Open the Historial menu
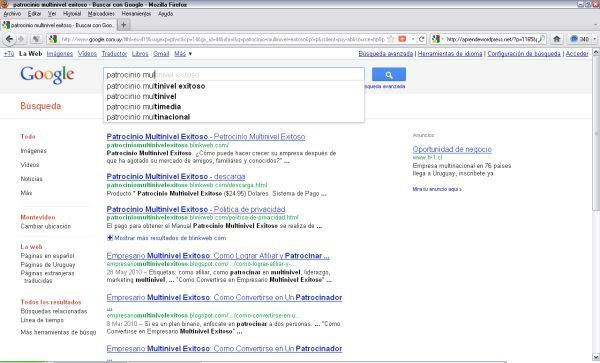Viewport: 600px width, 363px height. (72, 14)
